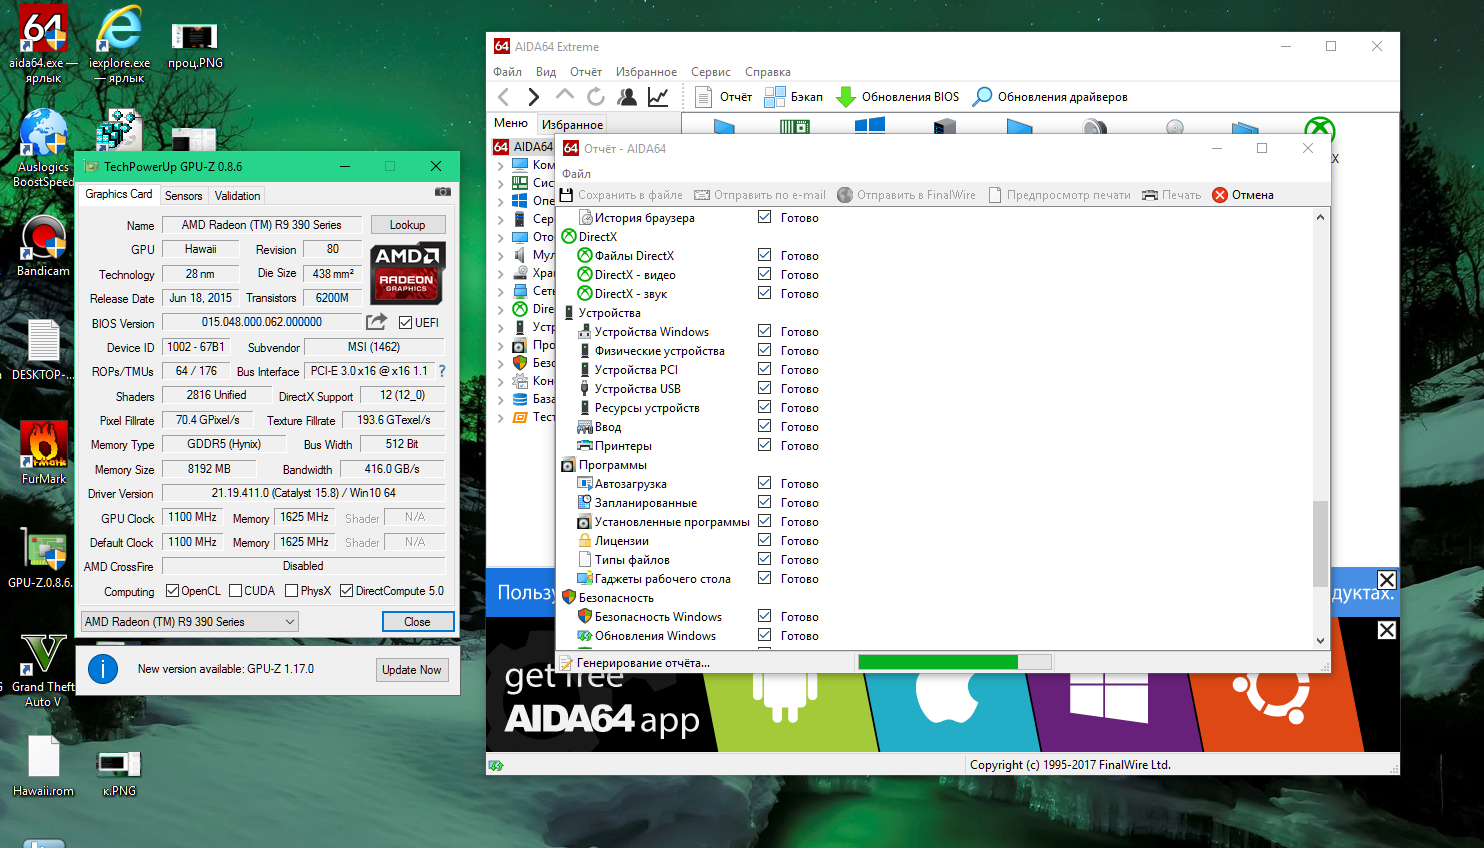Viewport: 1484px width, 848px height.
Task: Click Обновления BIOS toolbar button
Action: pos(897,97)
